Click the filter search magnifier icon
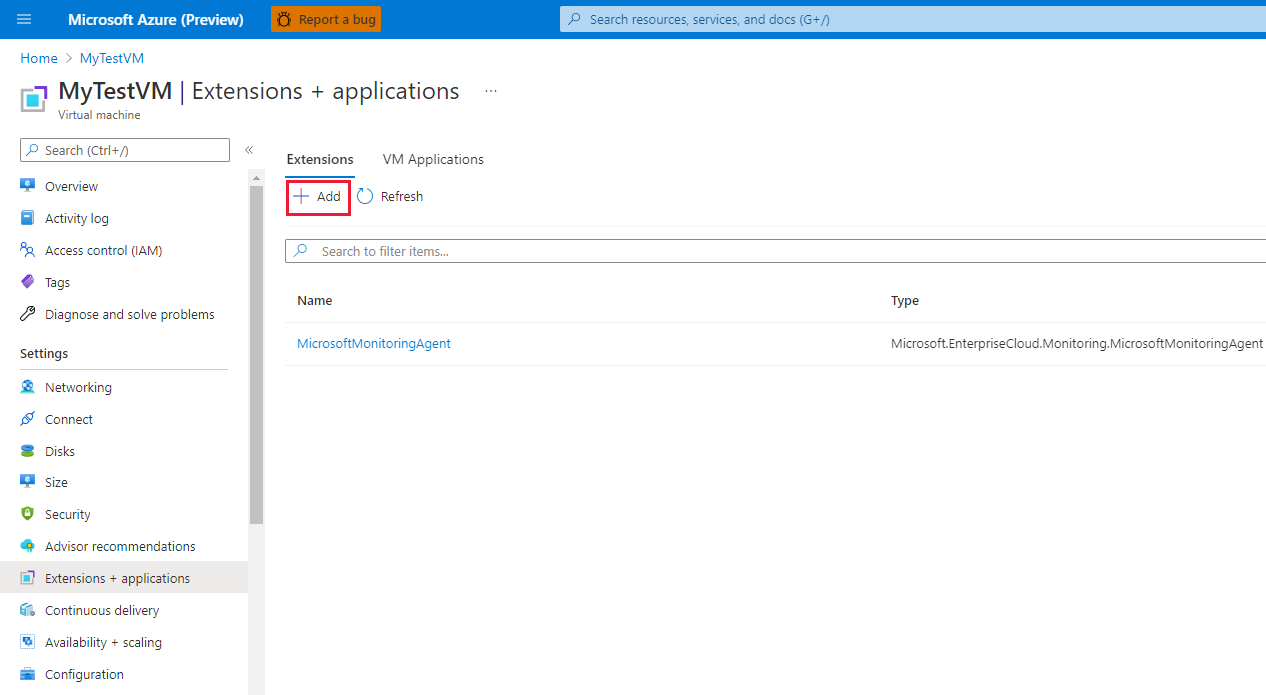 click(301, 251)
